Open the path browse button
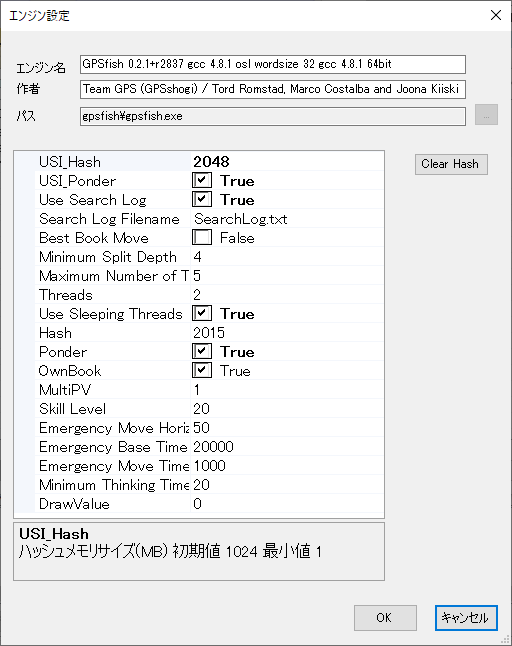 coord(486,115)
